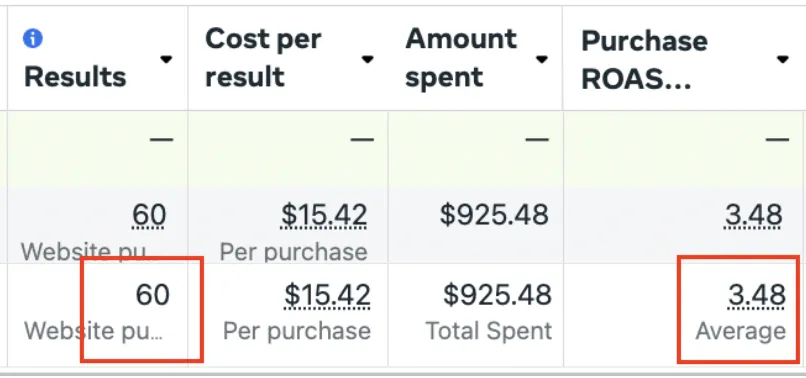Image resolution: width=806 pixels, height=378 pixels.
Task: Click the dash in the green Results cell
Action: click(161, 139)
